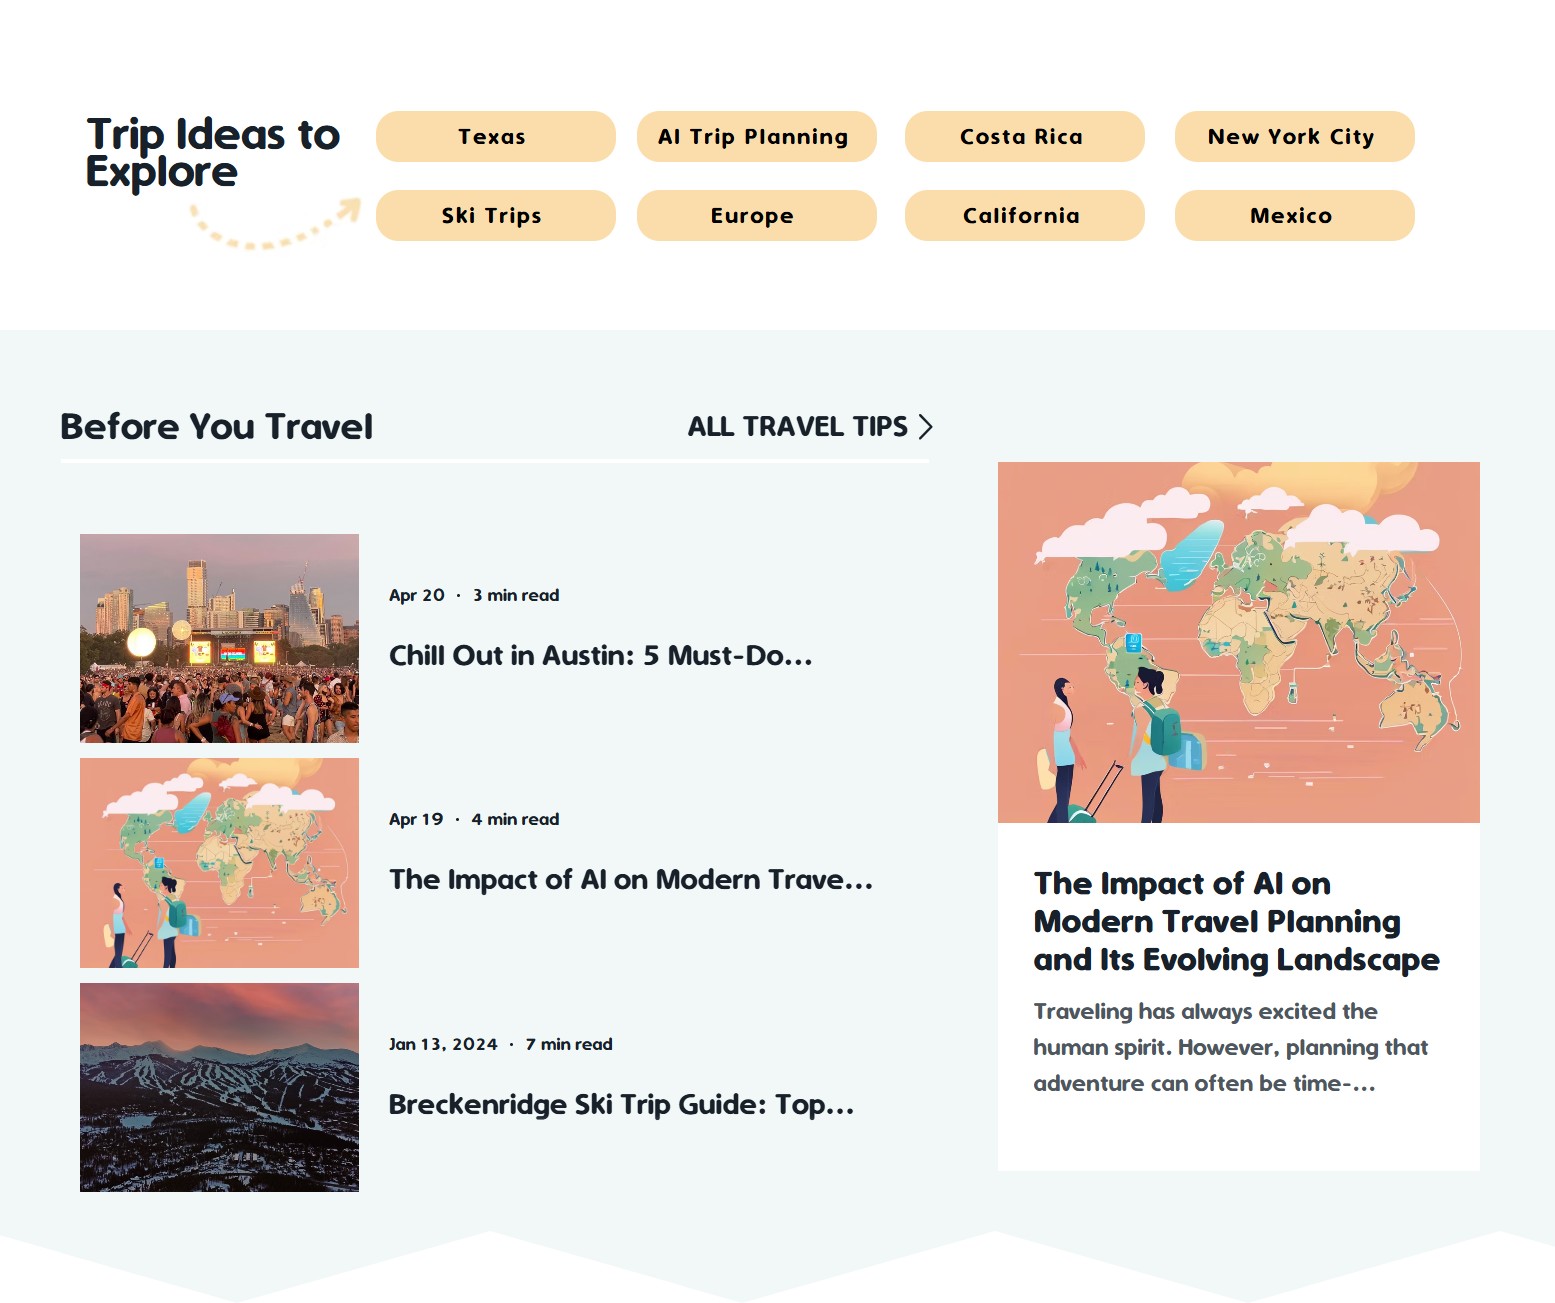Image resolution: width=1555 pixels, height=1303 pixels.
Task: Open the AI Trip Planning tag
Action: (x=756, y=136)
